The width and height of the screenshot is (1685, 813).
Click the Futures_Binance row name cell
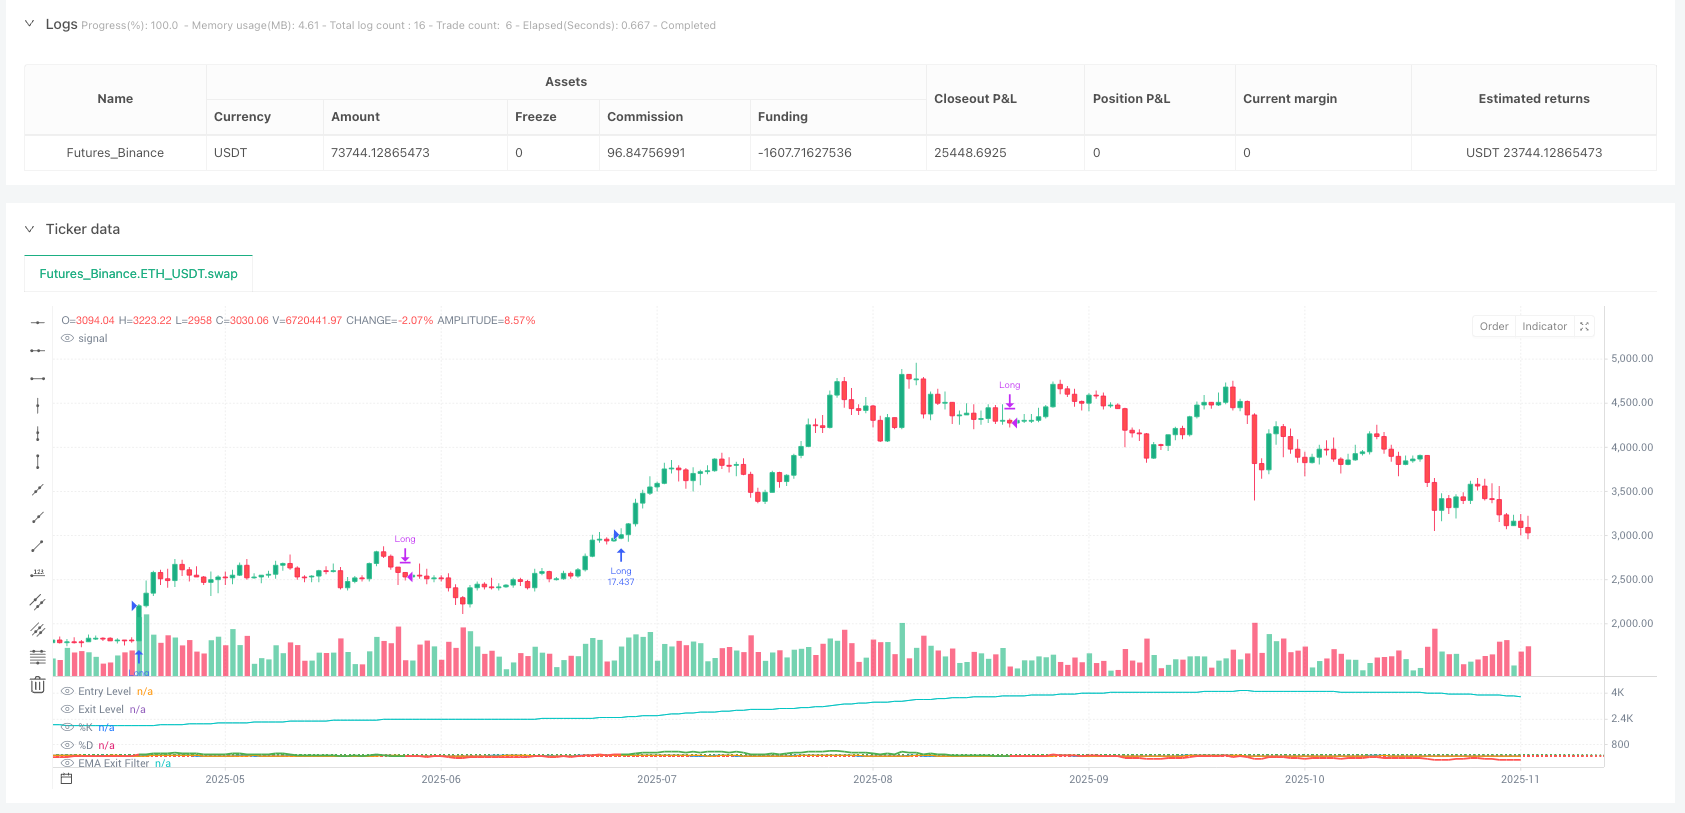pos(115,153)
